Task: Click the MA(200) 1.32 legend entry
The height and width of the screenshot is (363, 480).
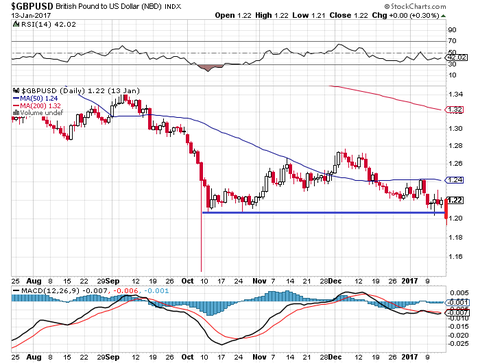Action: pyautogui.click(x=37, y=106)
